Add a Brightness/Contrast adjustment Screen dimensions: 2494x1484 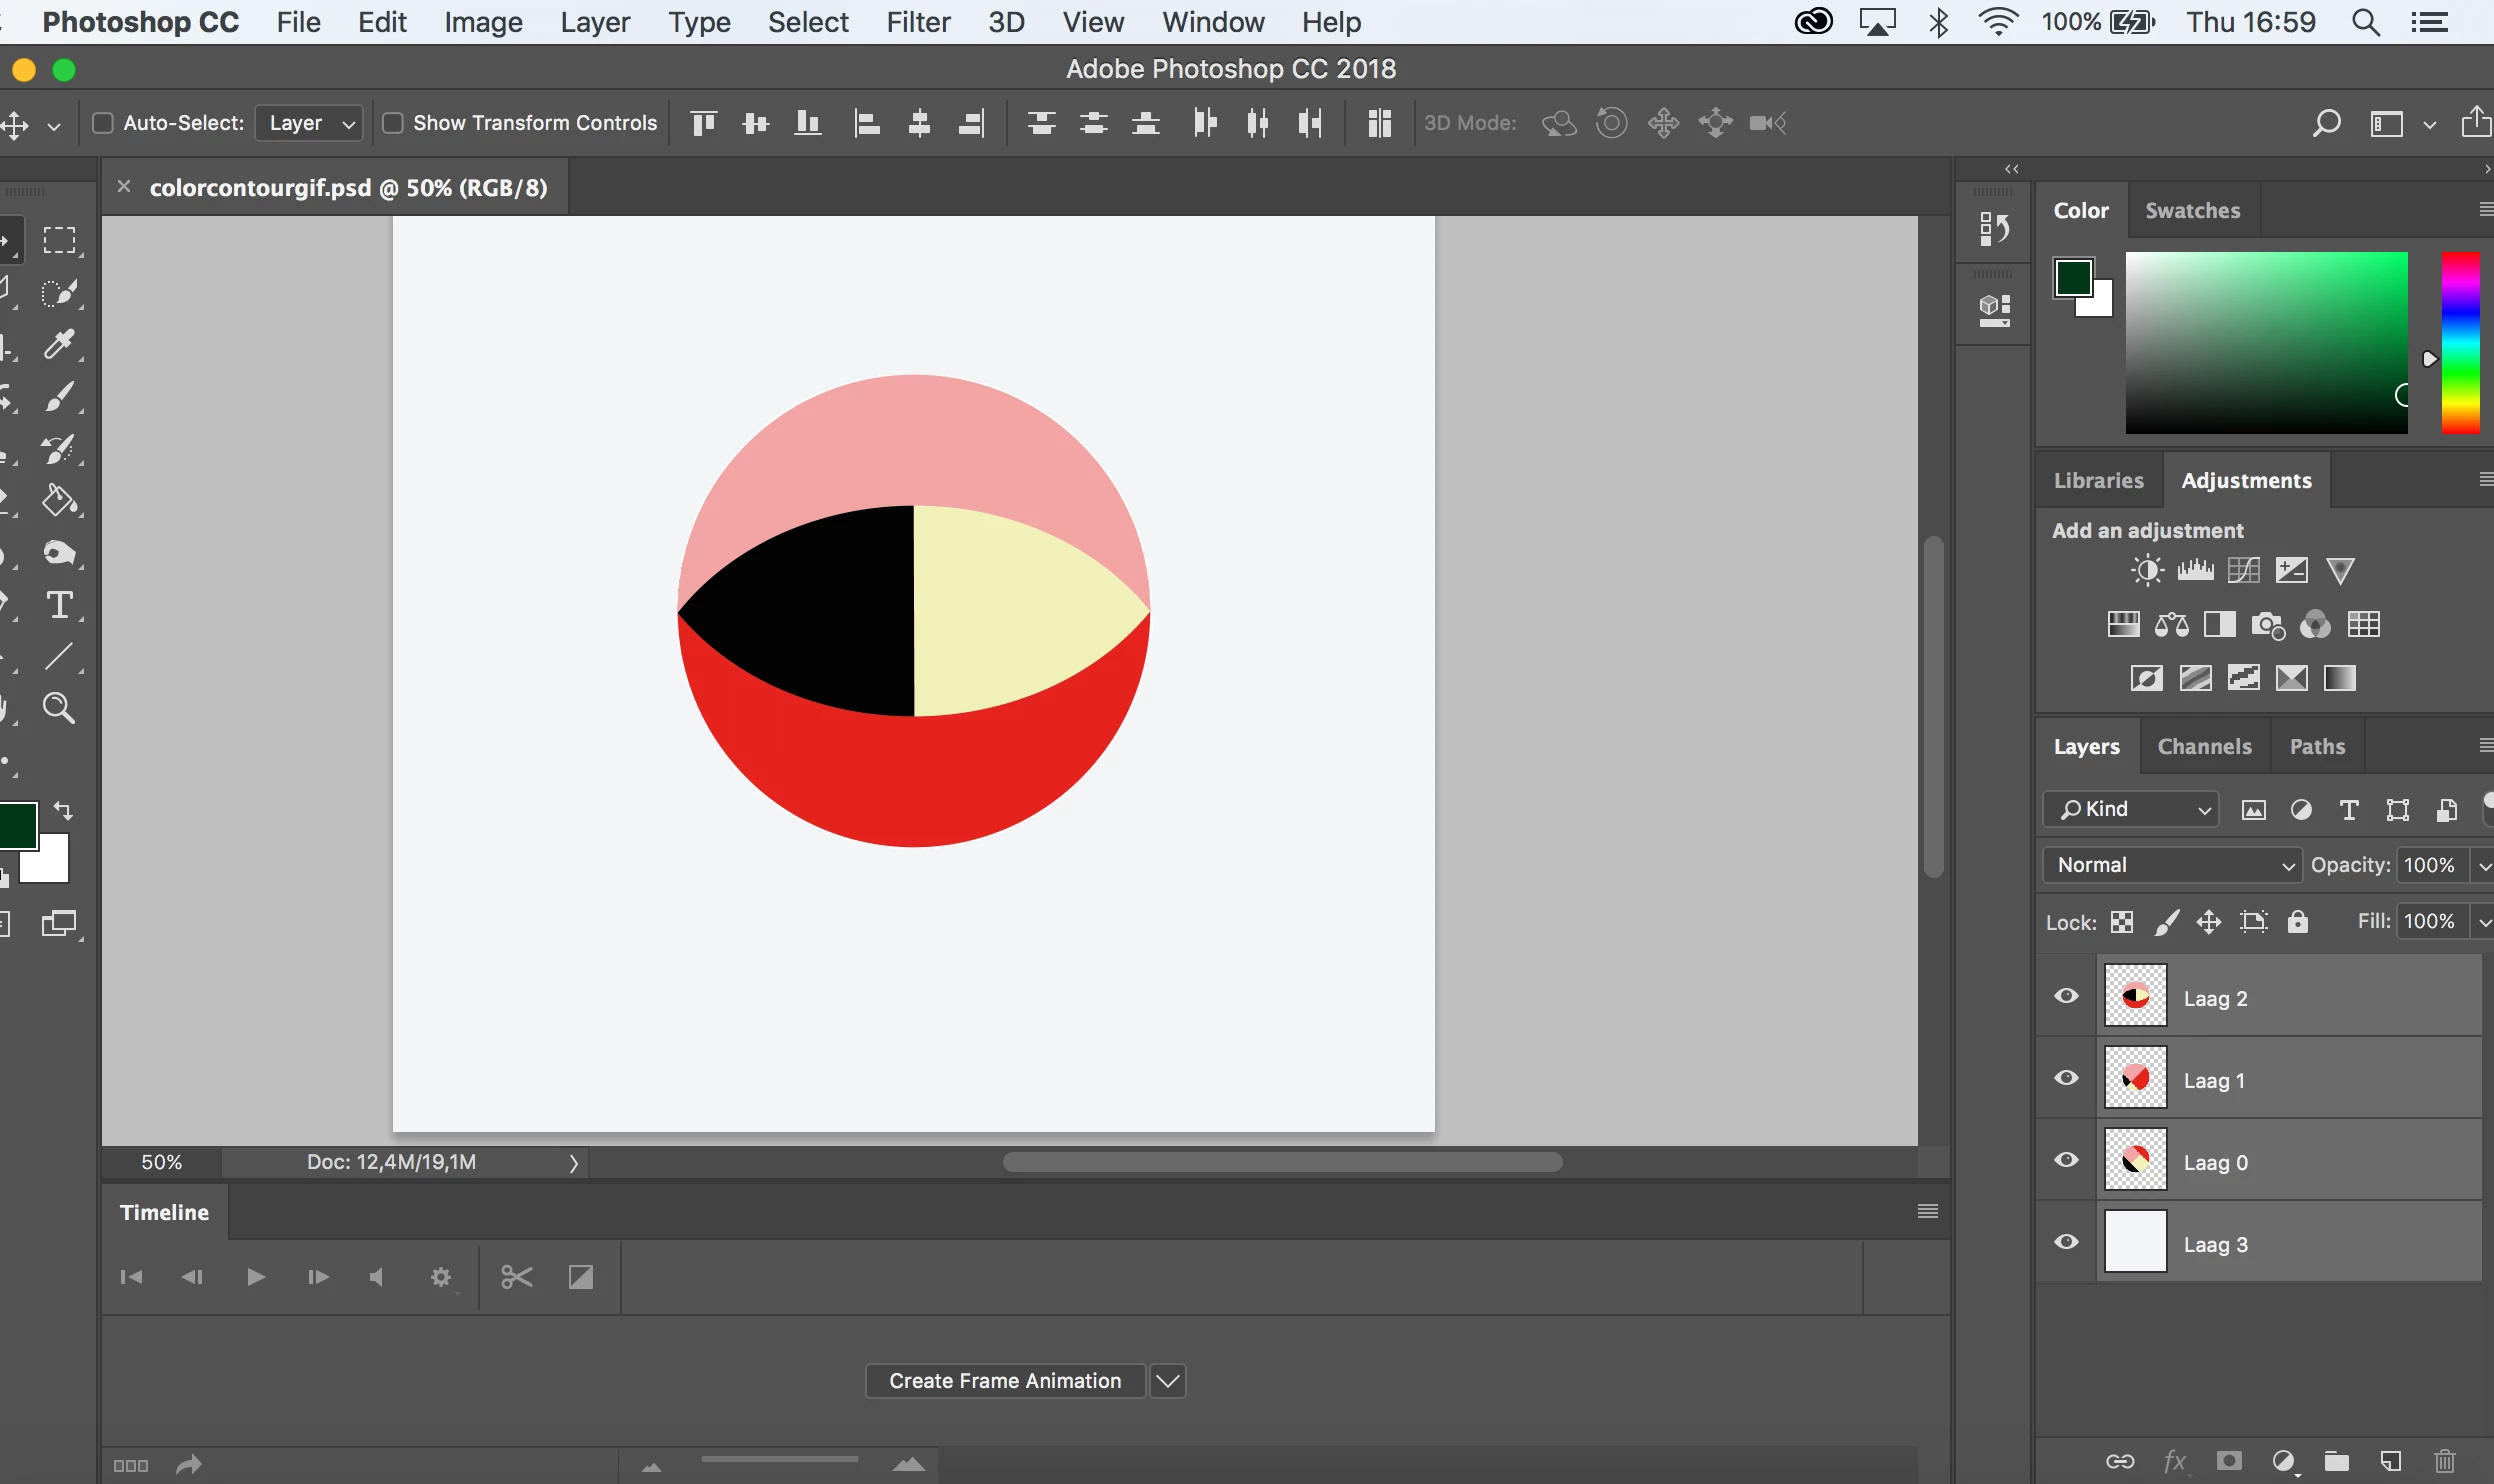click(x=2147, y=571)
